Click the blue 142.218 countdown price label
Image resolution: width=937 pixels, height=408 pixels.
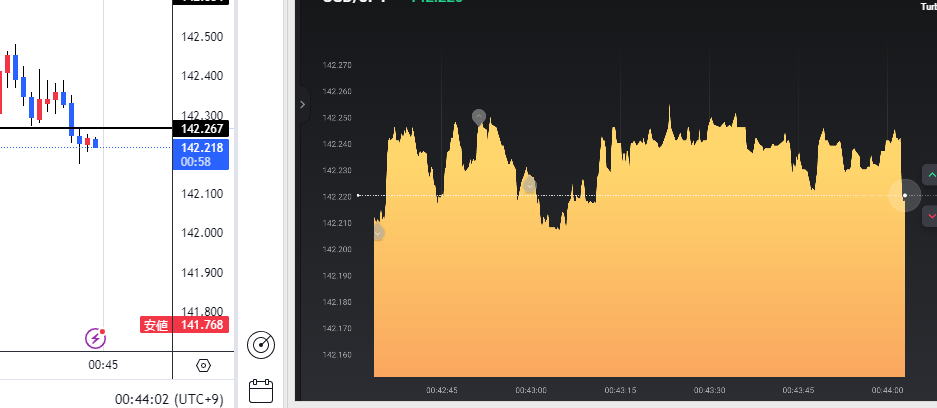[201, 154]
